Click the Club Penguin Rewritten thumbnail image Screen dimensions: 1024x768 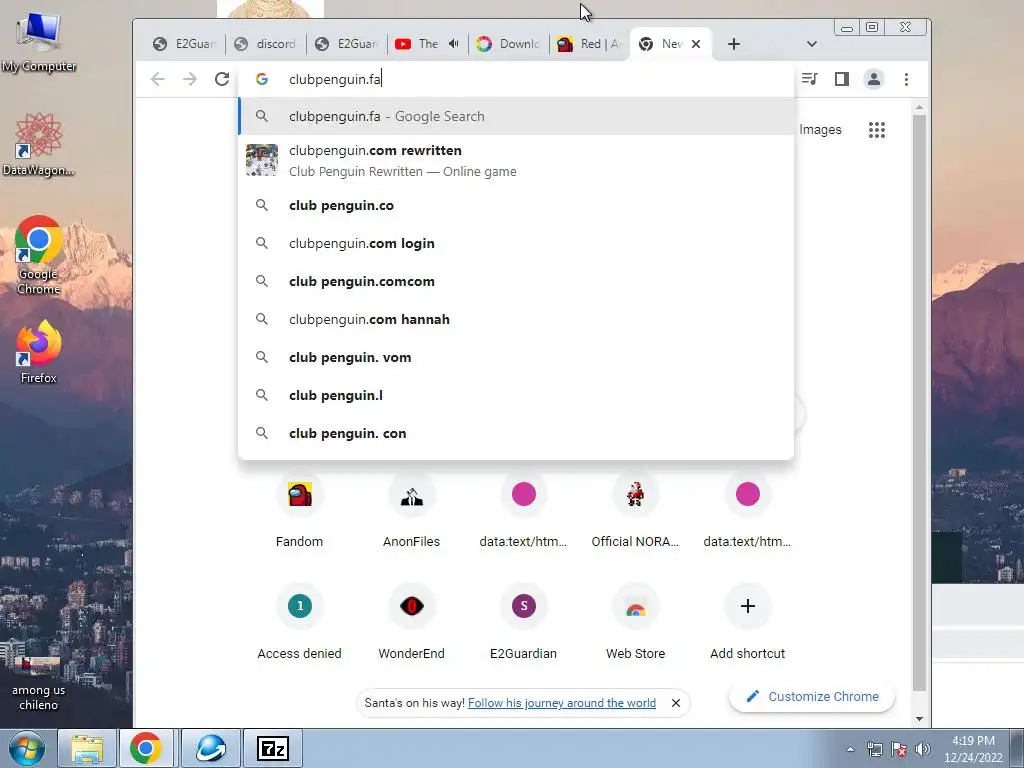tap(262, 160)
